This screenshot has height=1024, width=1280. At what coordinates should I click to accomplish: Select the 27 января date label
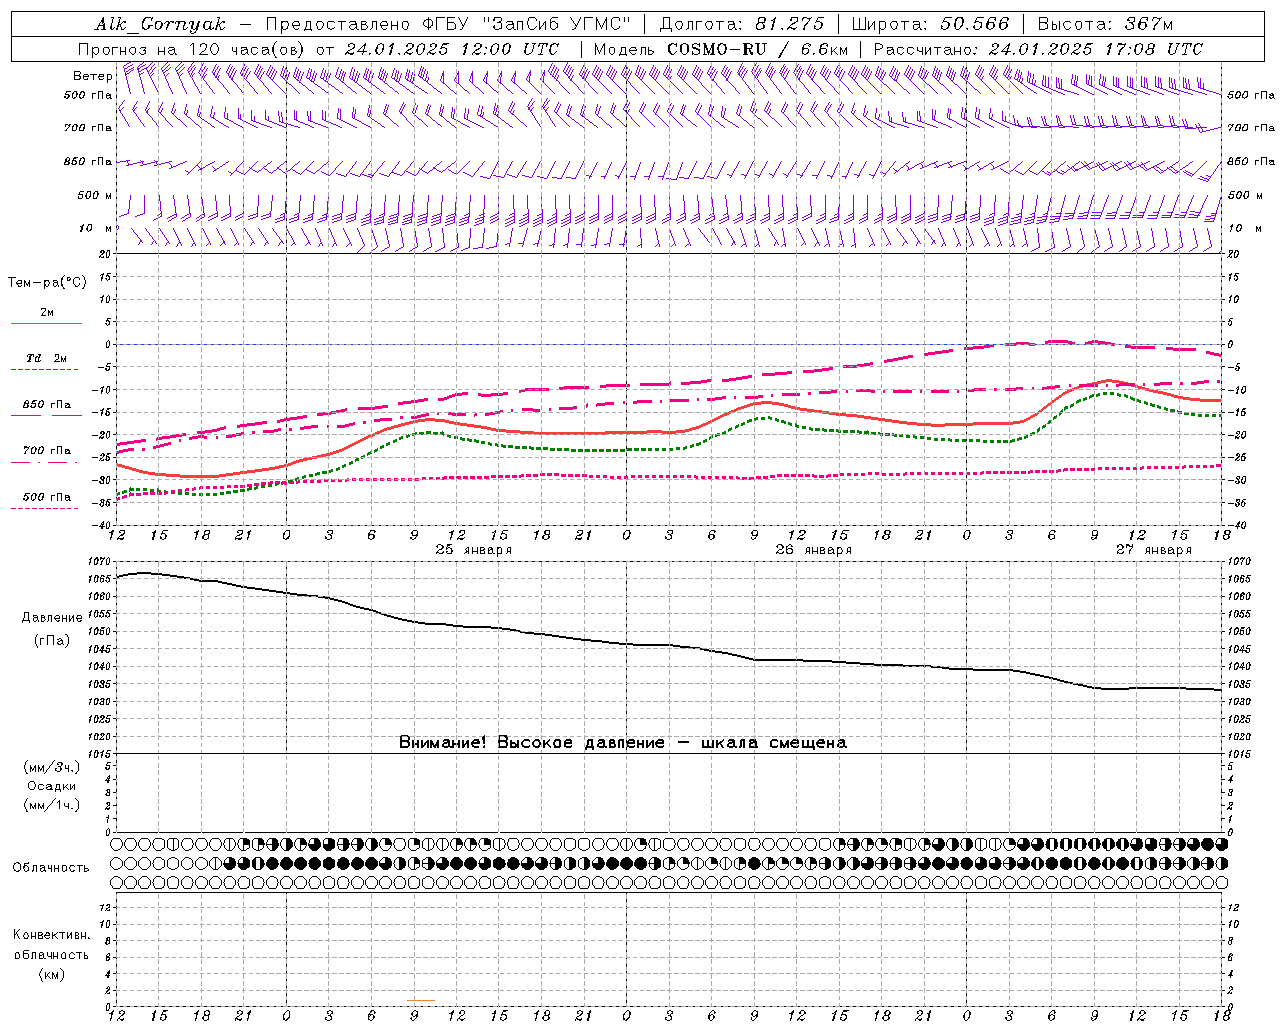[1154, 549]
